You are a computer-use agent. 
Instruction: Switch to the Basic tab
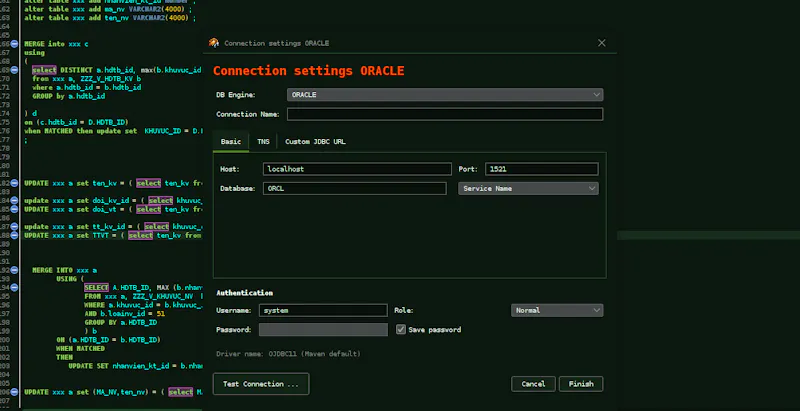231,142
